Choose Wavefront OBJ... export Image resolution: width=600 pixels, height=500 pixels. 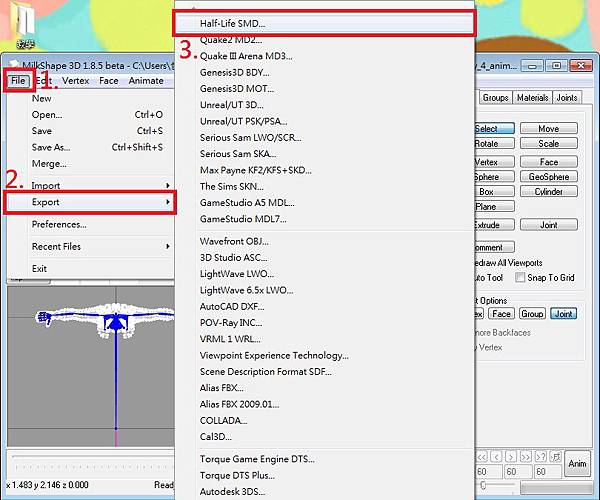pos(324,241)
